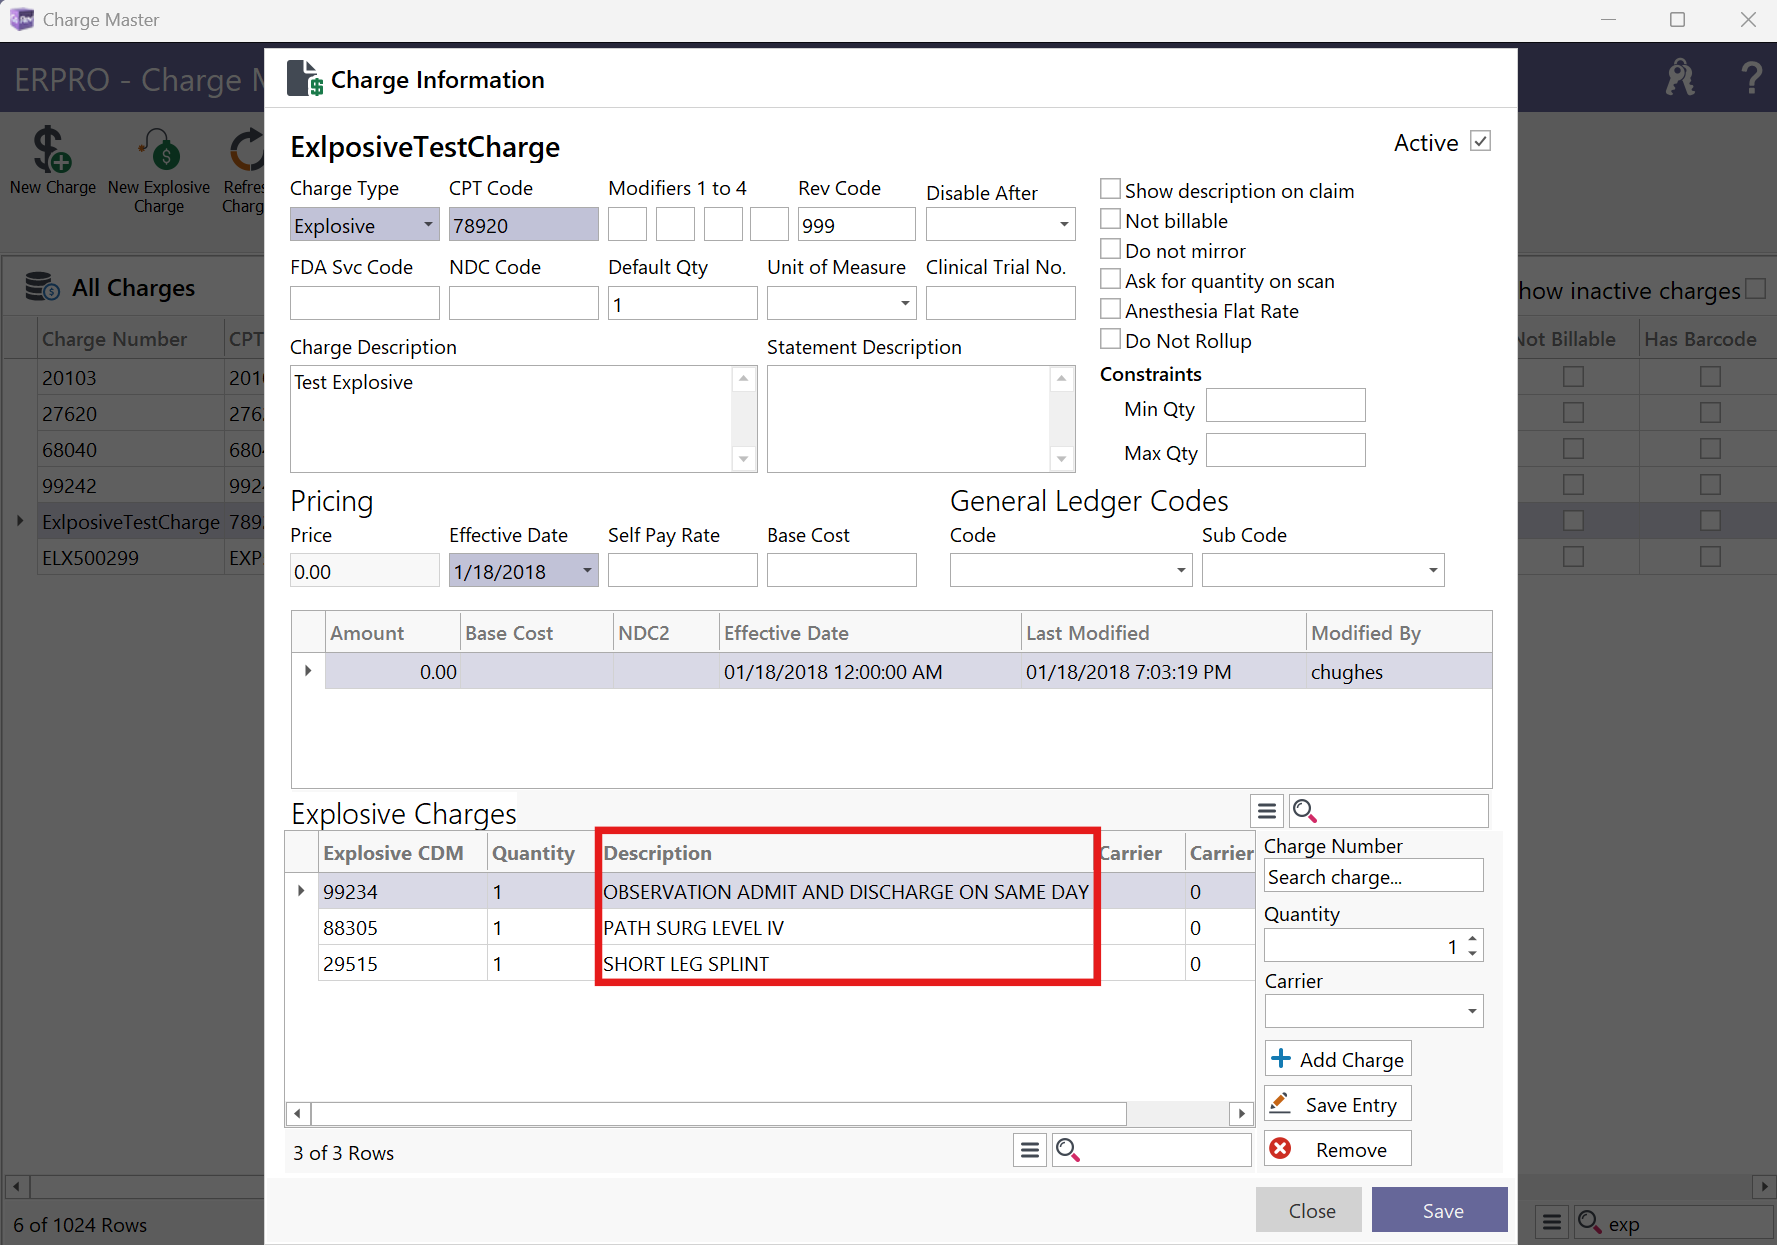1777x1245 pixels.
Task: Open the Charge Type dropdown
Action: tap(428, 225)
